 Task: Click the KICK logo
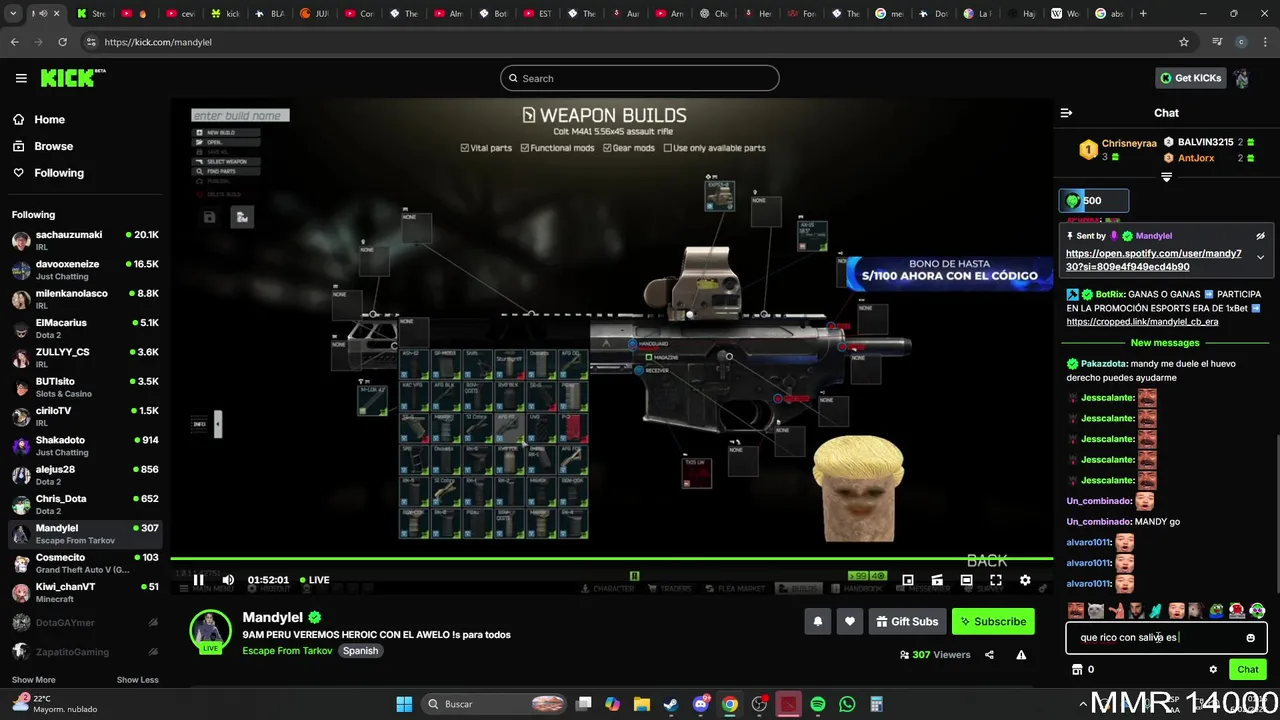coord(73,78)
